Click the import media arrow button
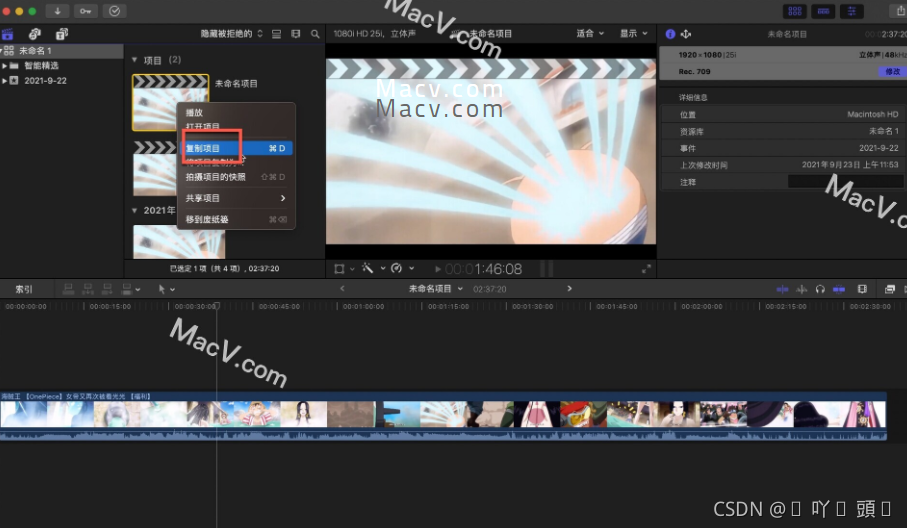The image size is (907, 528). 57,11
